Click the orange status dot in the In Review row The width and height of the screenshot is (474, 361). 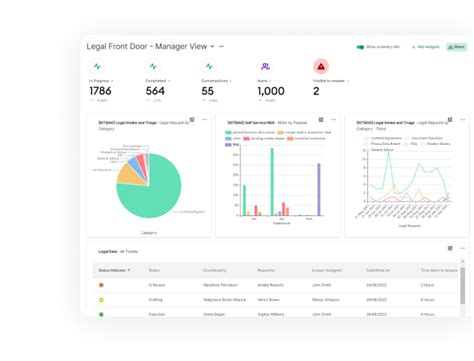pos(101,285)
